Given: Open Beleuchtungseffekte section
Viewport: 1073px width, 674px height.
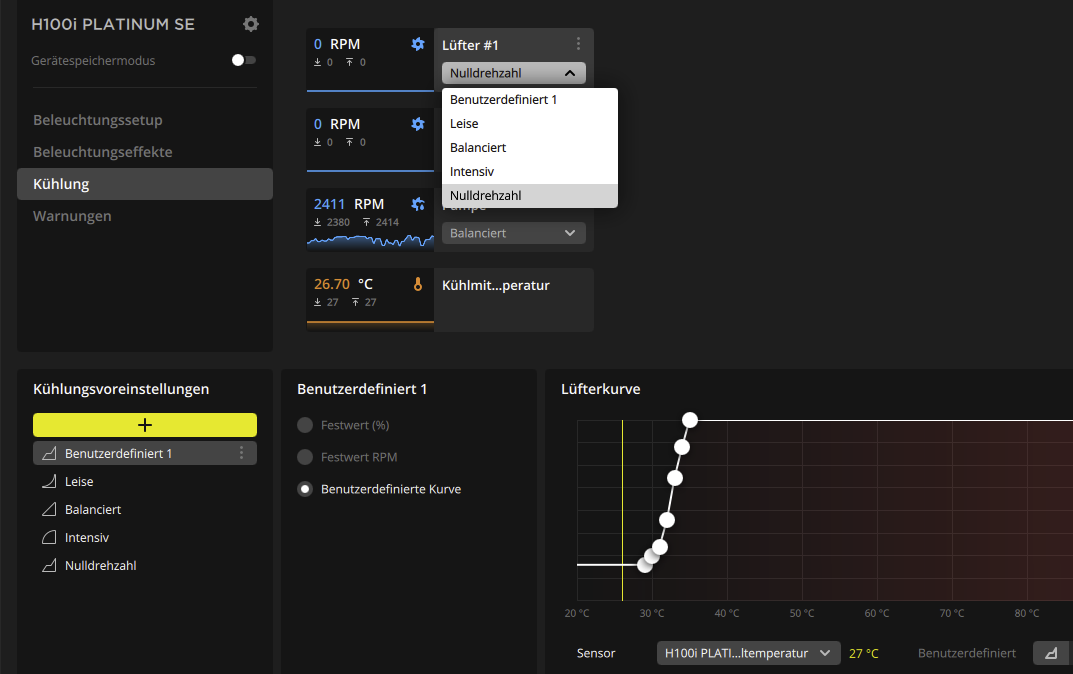Looking at the screenshot, I should point(103,152).
